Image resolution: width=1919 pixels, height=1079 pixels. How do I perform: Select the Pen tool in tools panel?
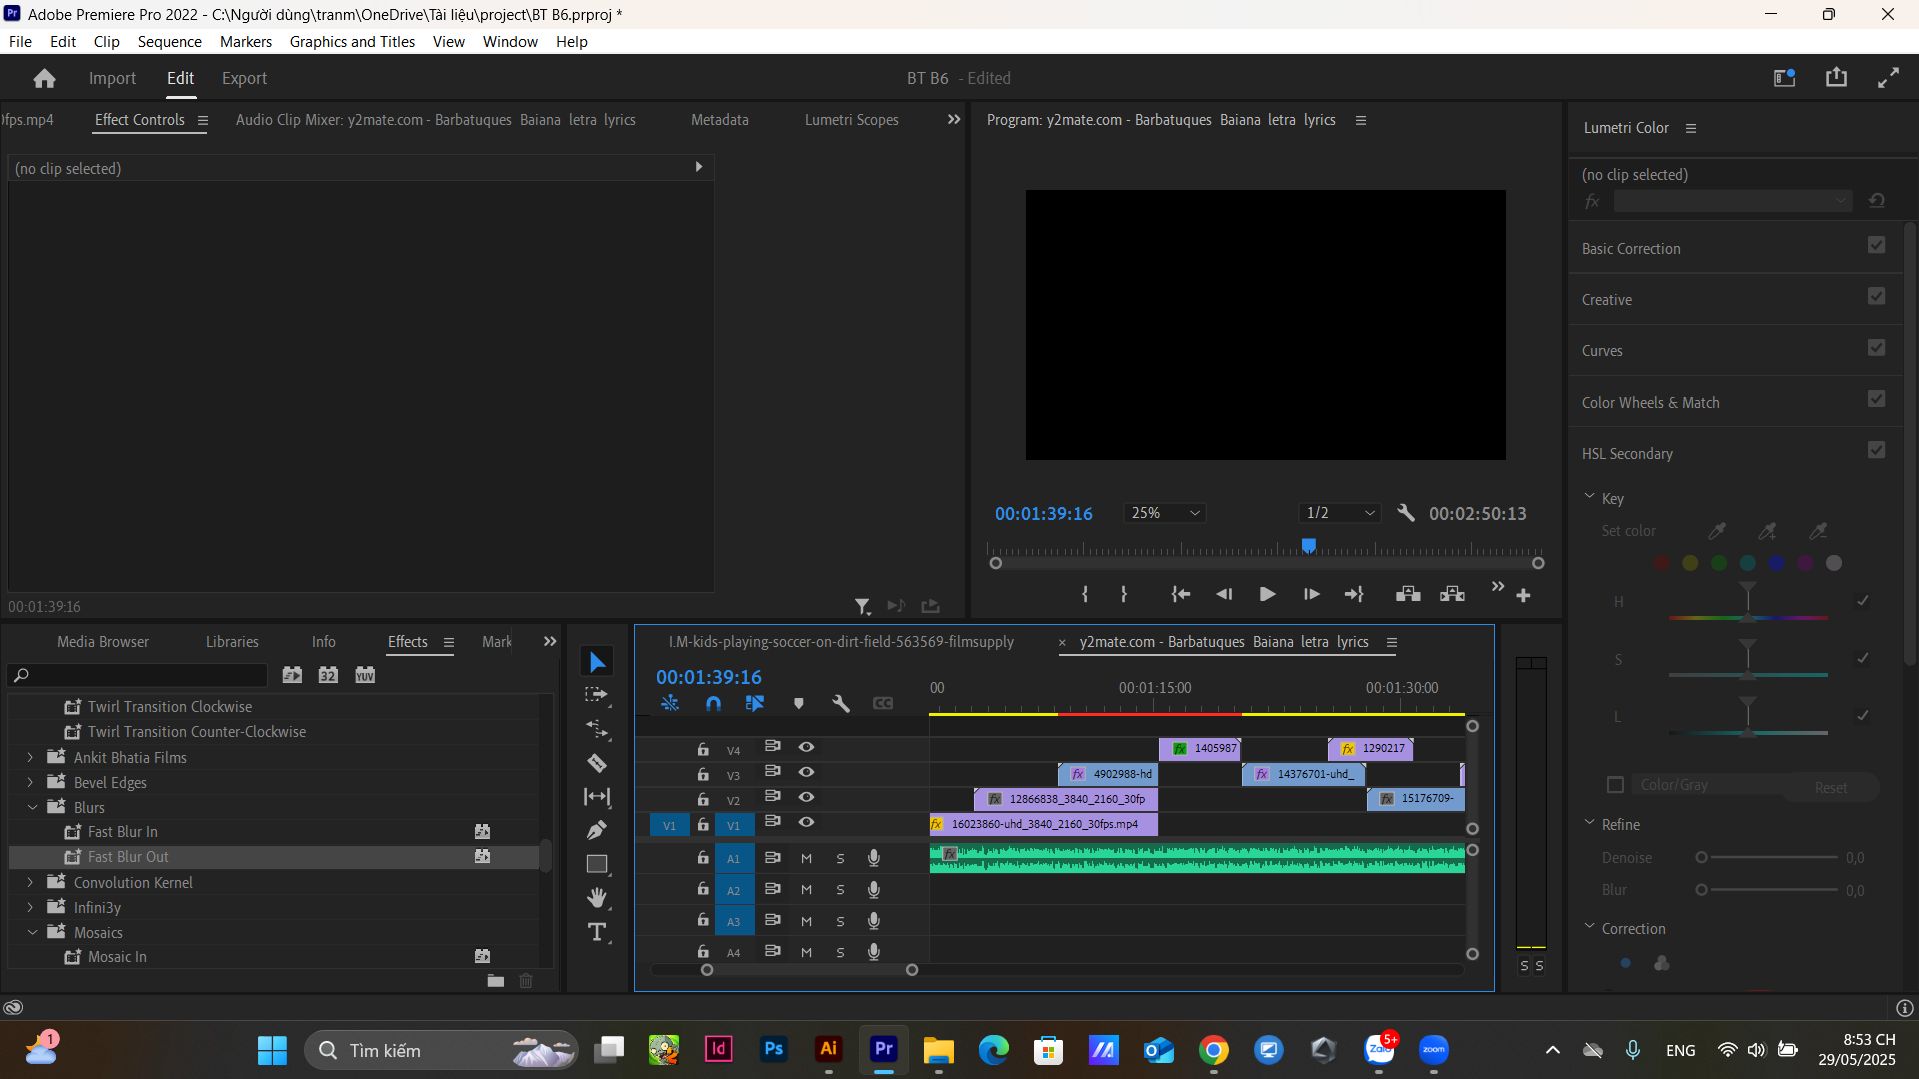597,830
